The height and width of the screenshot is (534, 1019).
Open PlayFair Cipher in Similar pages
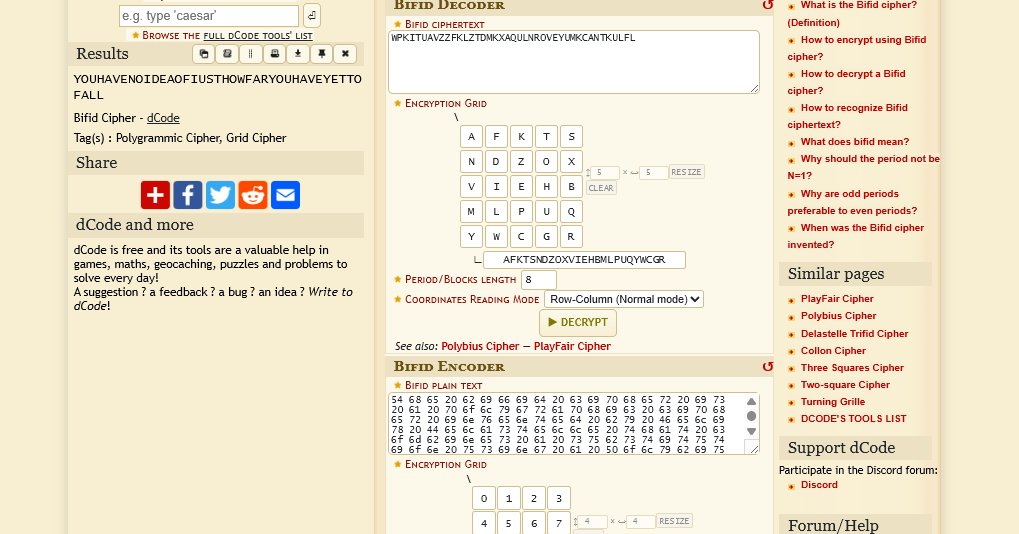pos(837,299)
